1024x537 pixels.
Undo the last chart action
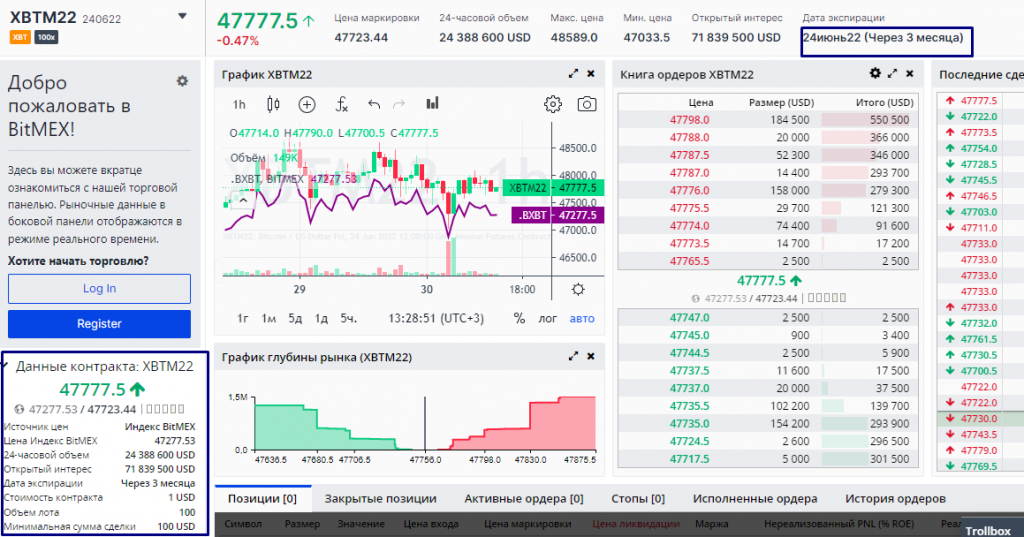tap(374, 104)
